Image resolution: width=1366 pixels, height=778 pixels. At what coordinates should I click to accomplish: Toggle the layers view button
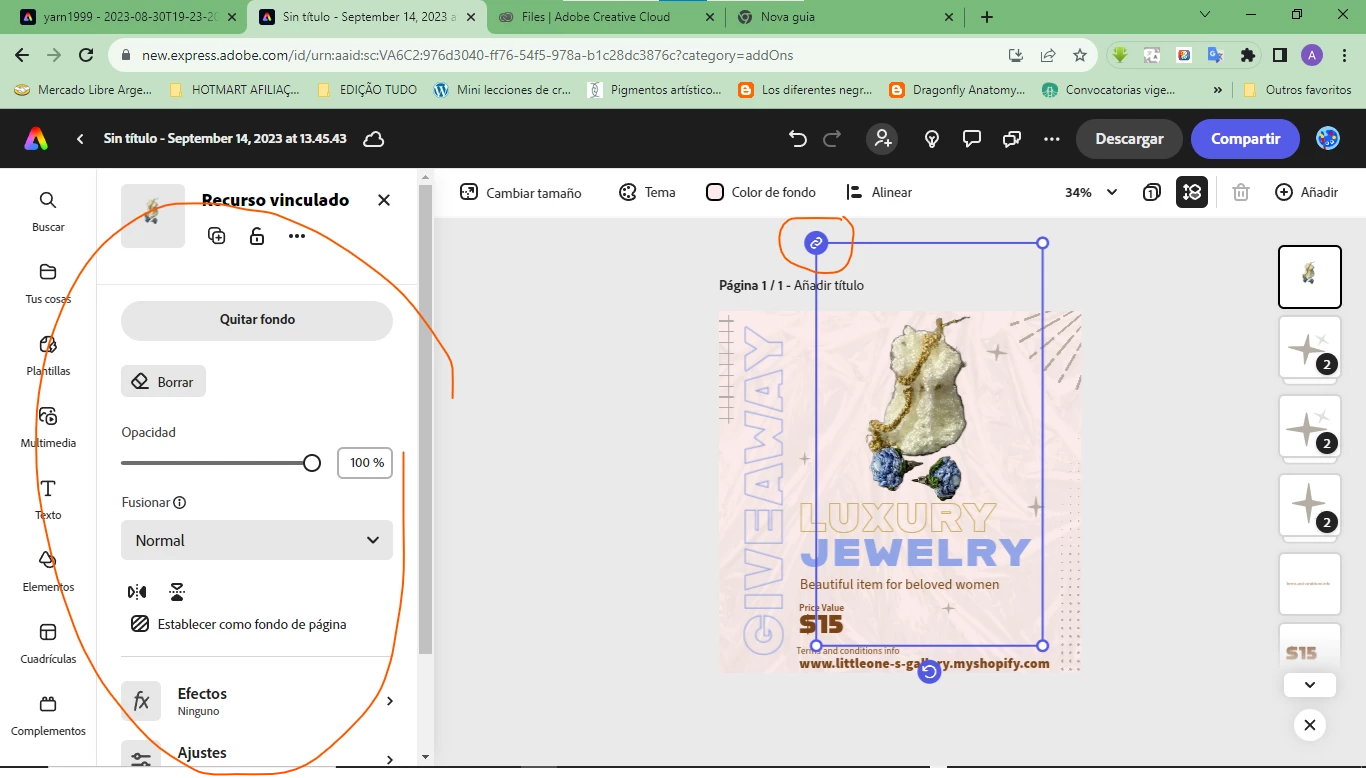click(x=1192, y=192)
